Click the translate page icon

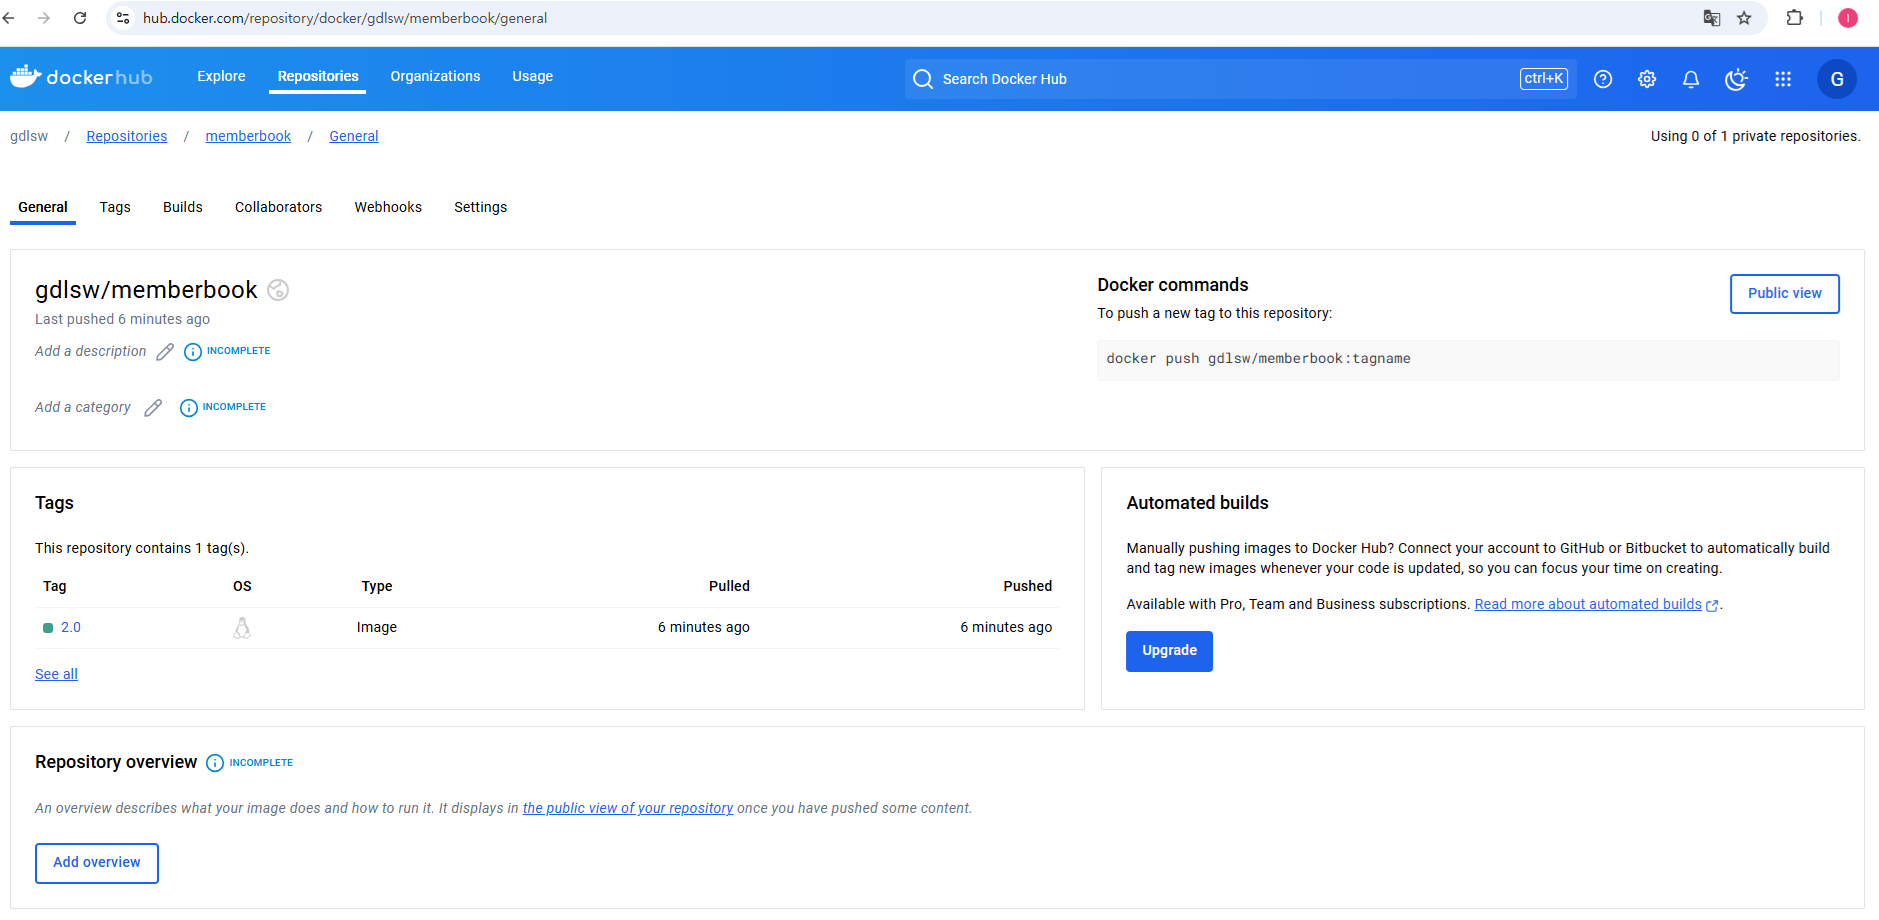pyautogui.click(x=1712, y=18)
